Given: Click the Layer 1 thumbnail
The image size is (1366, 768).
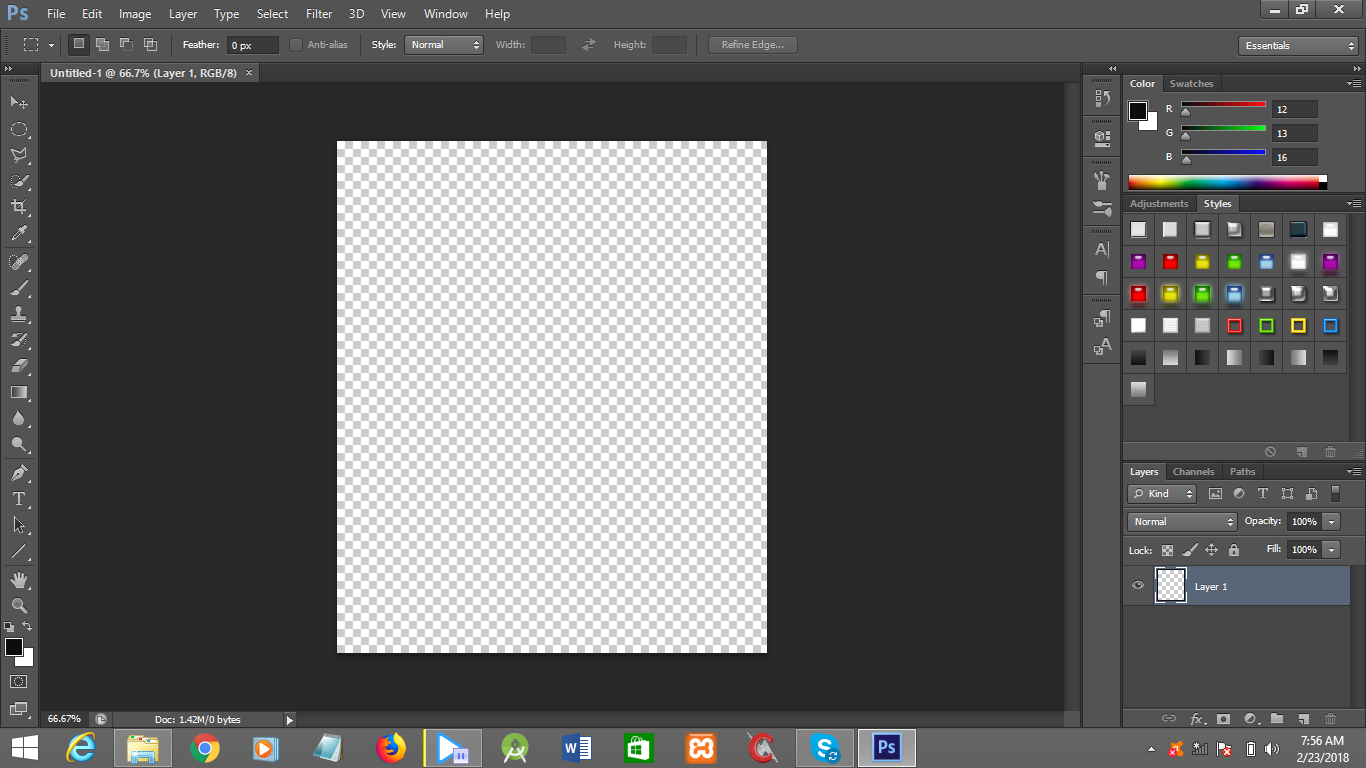Looking at the screenshot, I should click(x=1171, y=586).
